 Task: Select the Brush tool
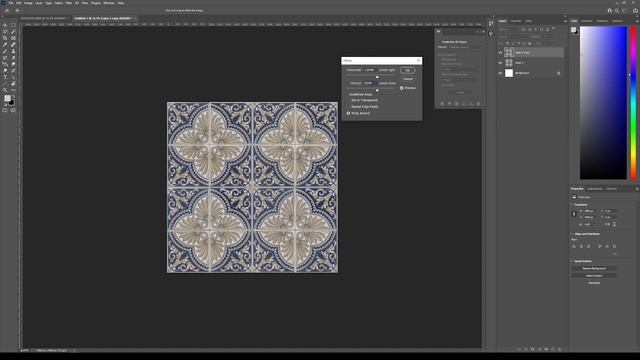[x=5, y=51]
